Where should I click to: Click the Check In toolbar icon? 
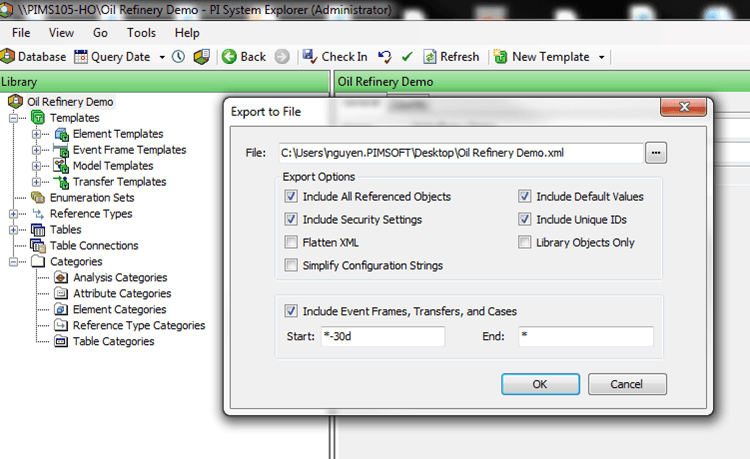309,56
